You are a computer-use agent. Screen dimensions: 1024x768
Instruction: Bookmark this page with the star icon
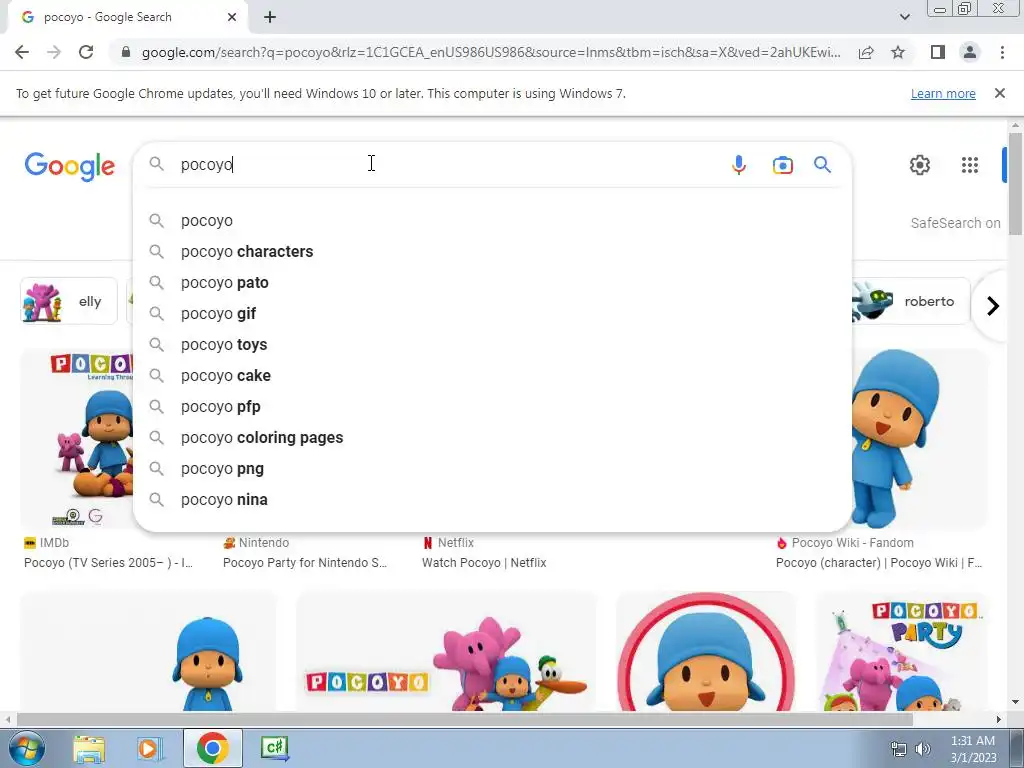point(898,52)
